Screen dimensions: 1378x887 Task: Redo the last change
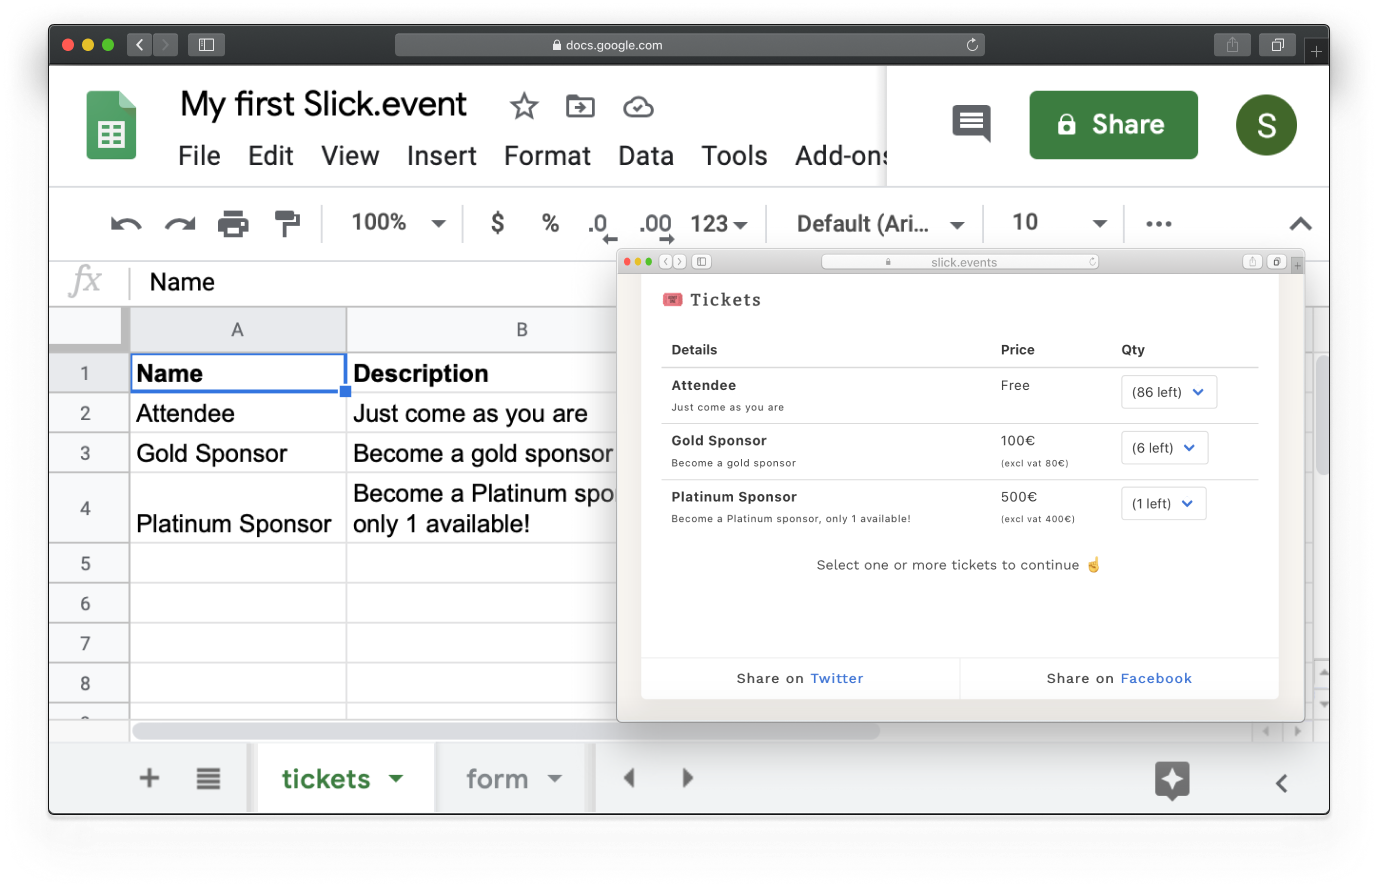click(179, 223)
